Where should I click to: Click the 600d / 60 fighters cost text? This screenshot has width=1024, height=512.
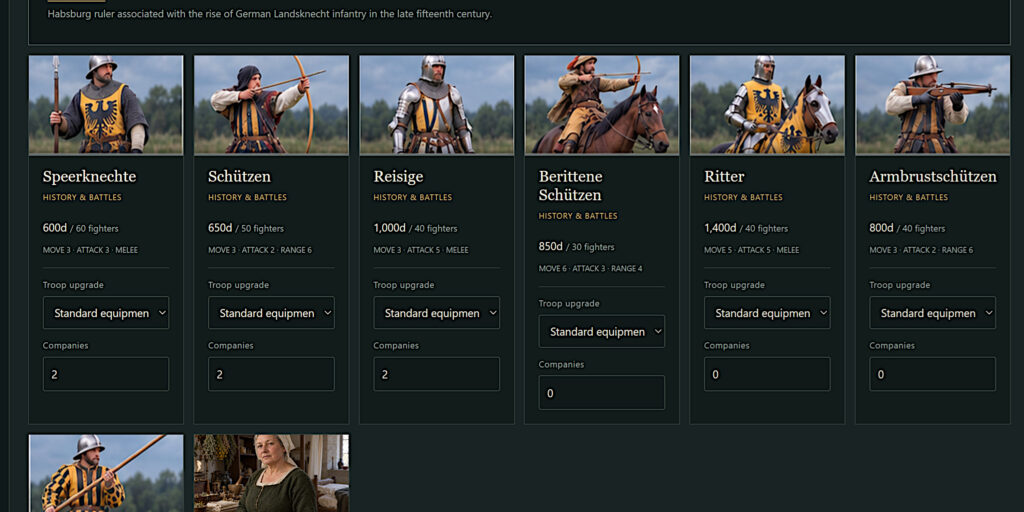81,228
